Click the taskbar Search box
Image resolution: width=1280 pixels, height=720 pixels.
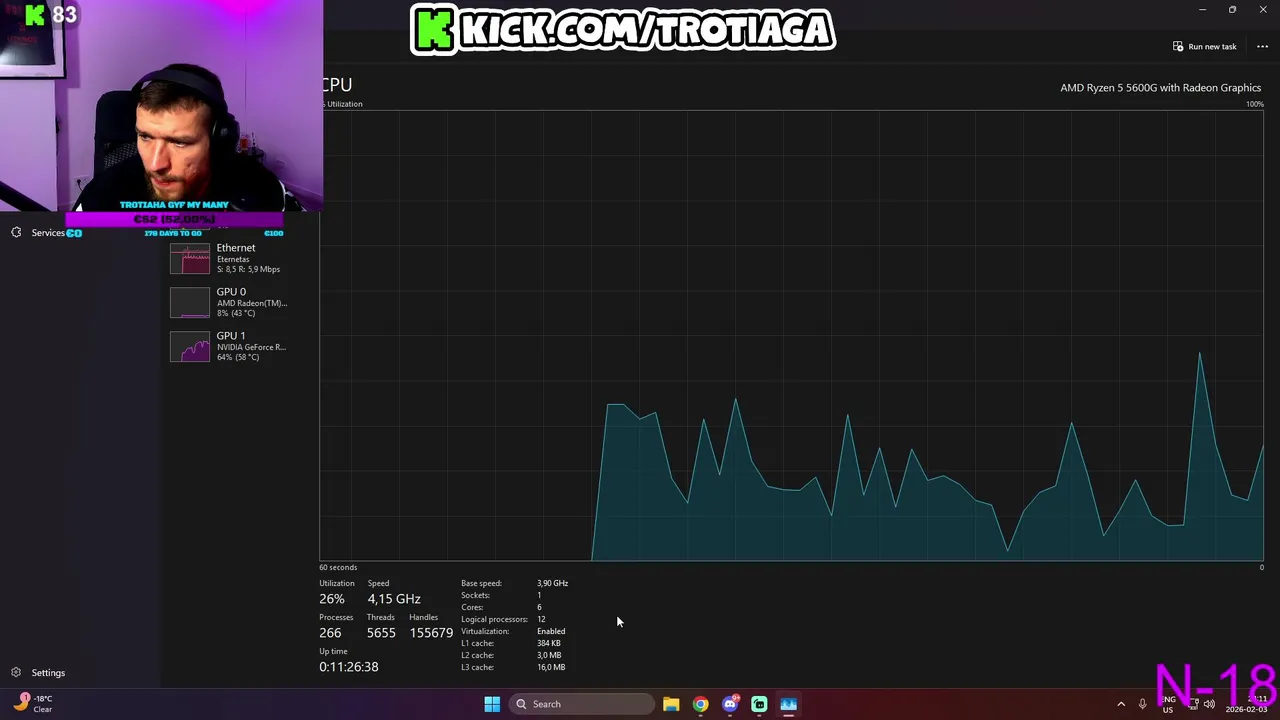click(x=582, y=704)
